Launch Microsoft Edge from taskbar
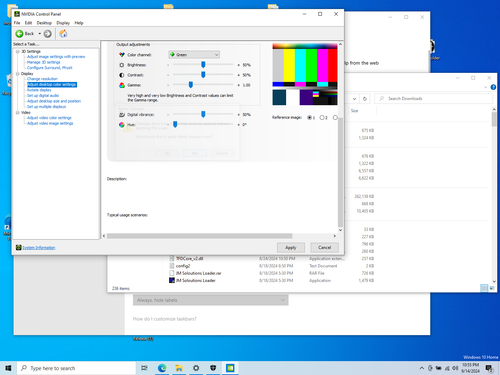 point(162,368)
